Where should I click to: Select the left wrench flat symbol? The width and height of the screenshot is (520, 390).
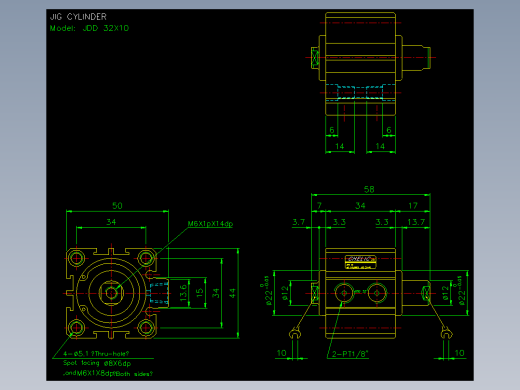[294, 333]
